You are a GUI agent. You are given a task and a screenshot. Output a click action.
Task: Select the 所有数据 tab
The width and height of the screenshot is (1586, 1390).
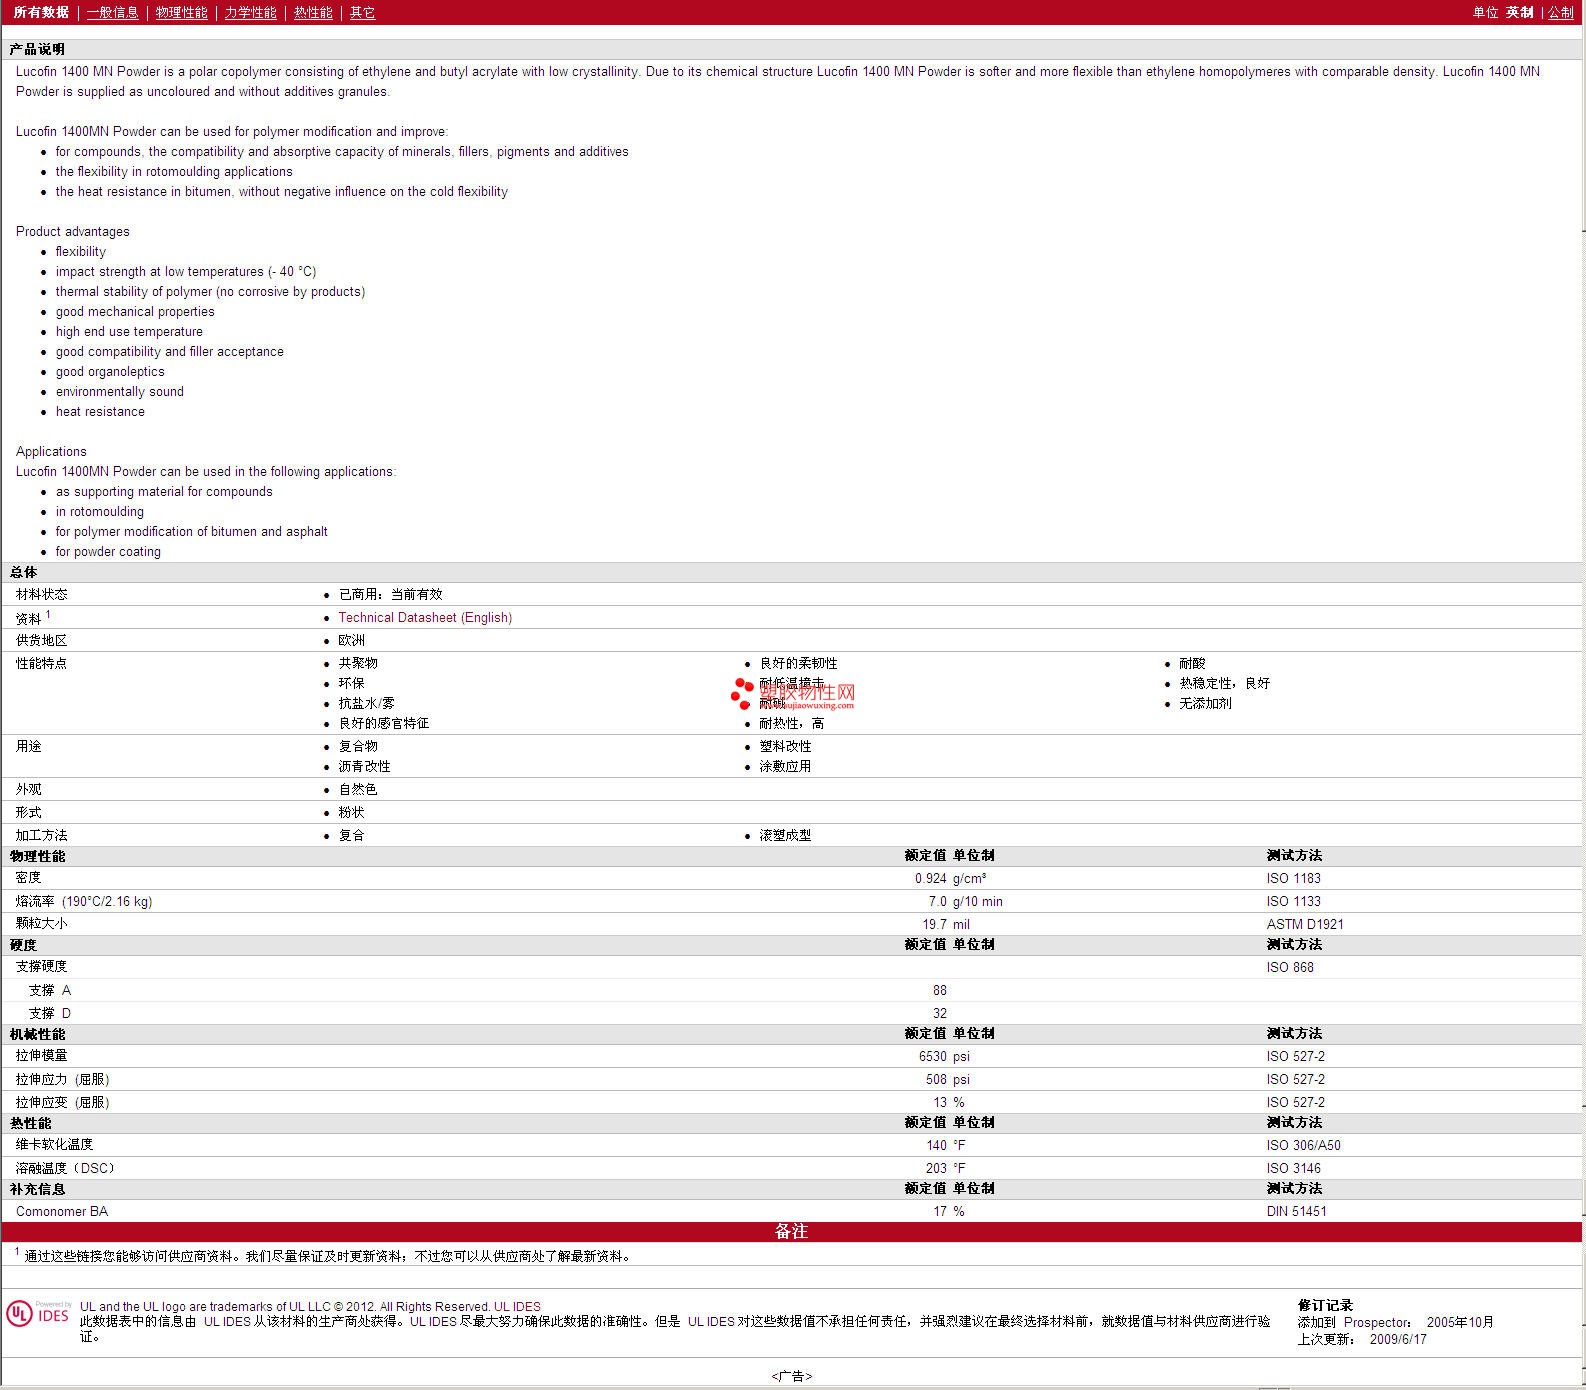[41, 12]
